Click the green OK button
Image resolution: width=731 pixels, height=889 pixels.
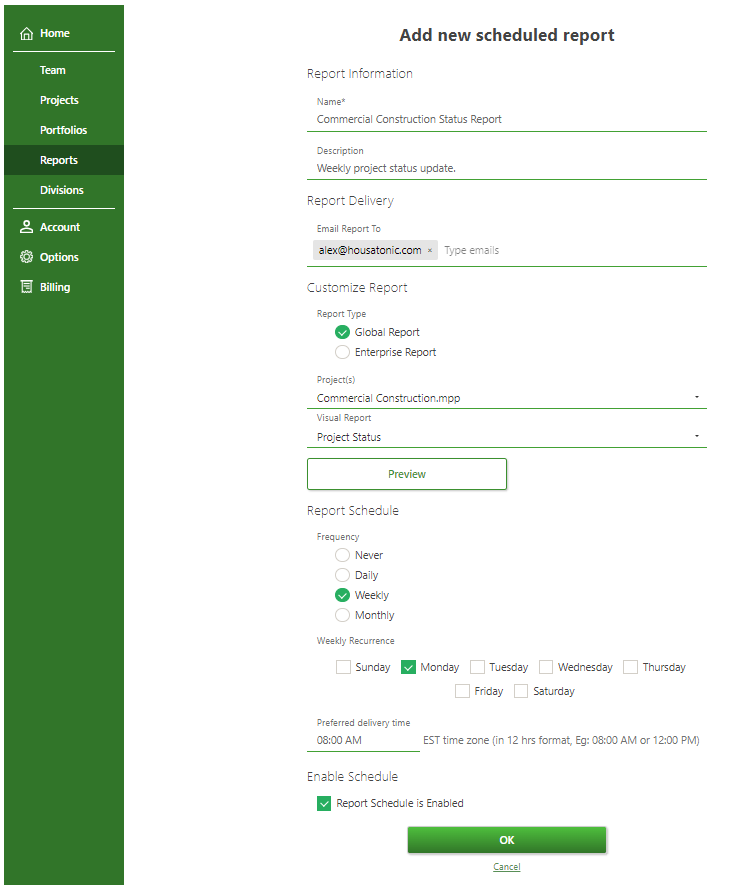point(506,840)
